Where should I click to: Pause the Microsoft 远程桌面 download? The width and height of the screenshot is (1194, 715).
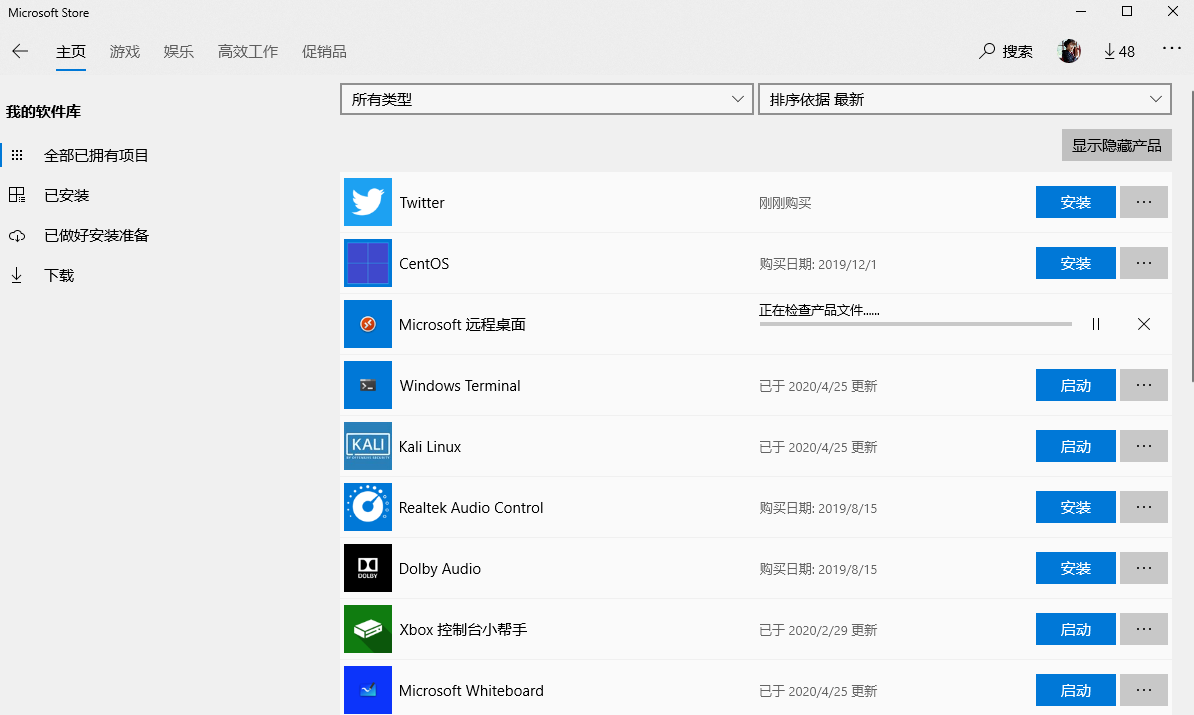click(1096, 324)
